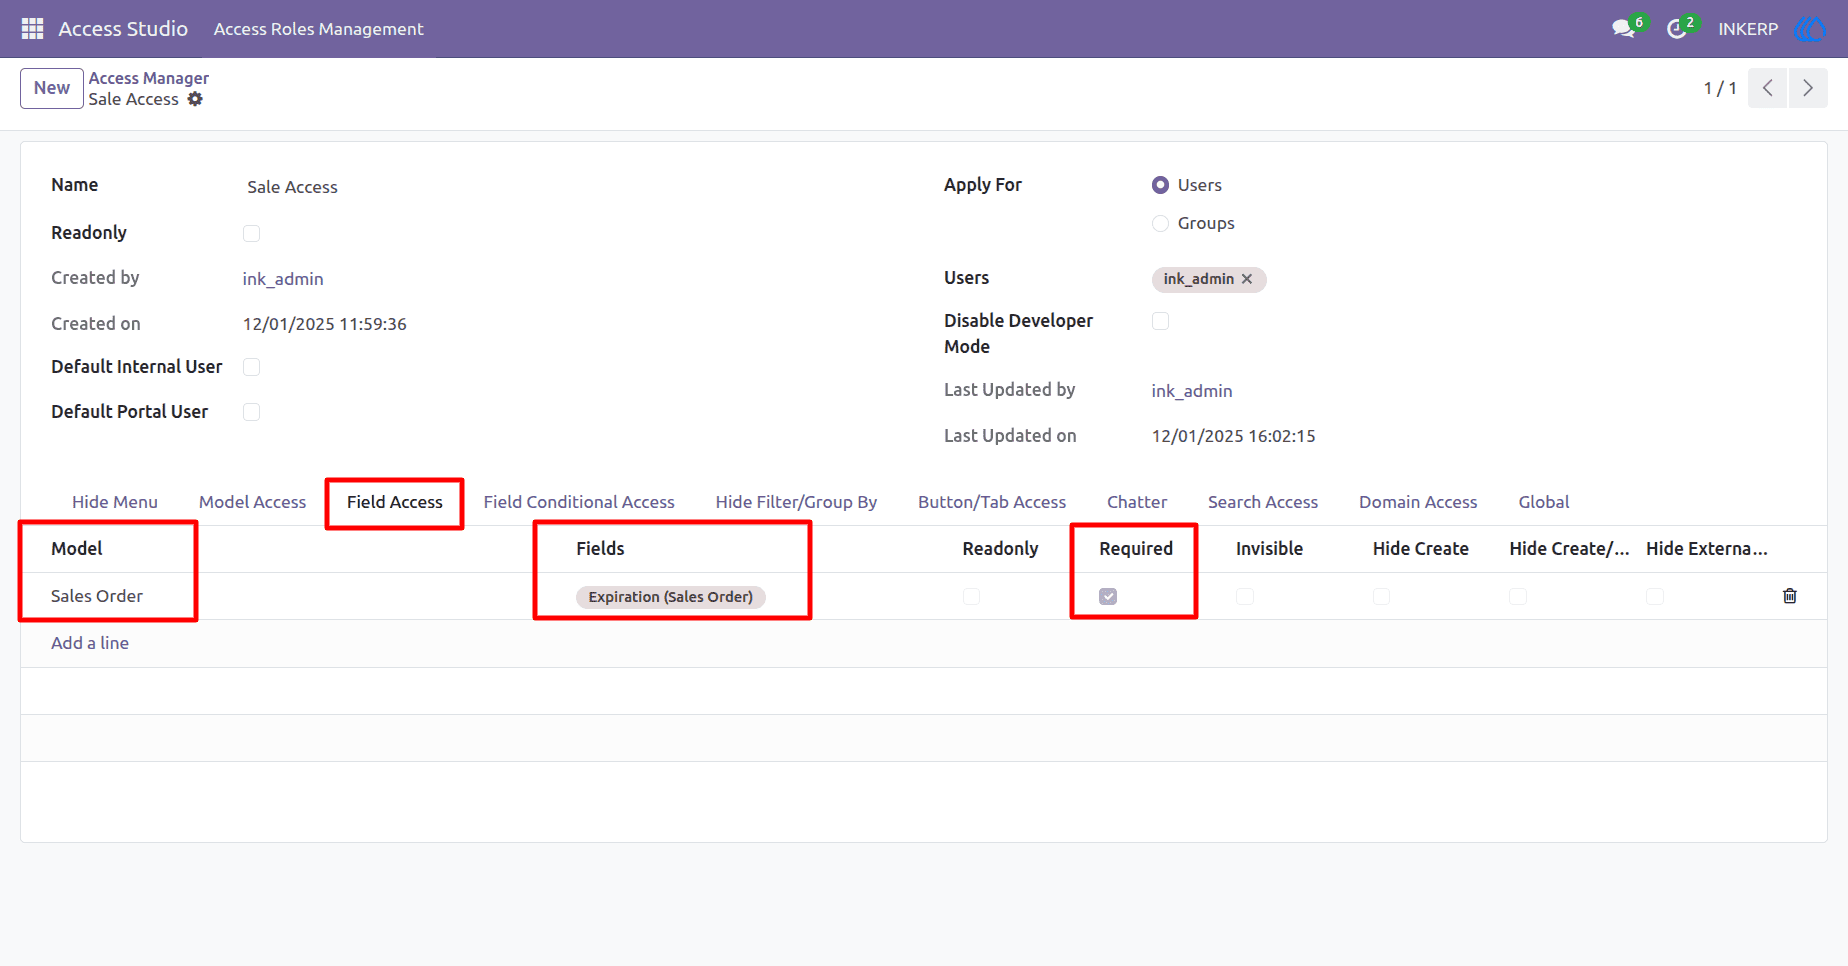The width and height of the screenshot is (1848, 966).
Task: Open the activities clock icon
Action: 1676,29
